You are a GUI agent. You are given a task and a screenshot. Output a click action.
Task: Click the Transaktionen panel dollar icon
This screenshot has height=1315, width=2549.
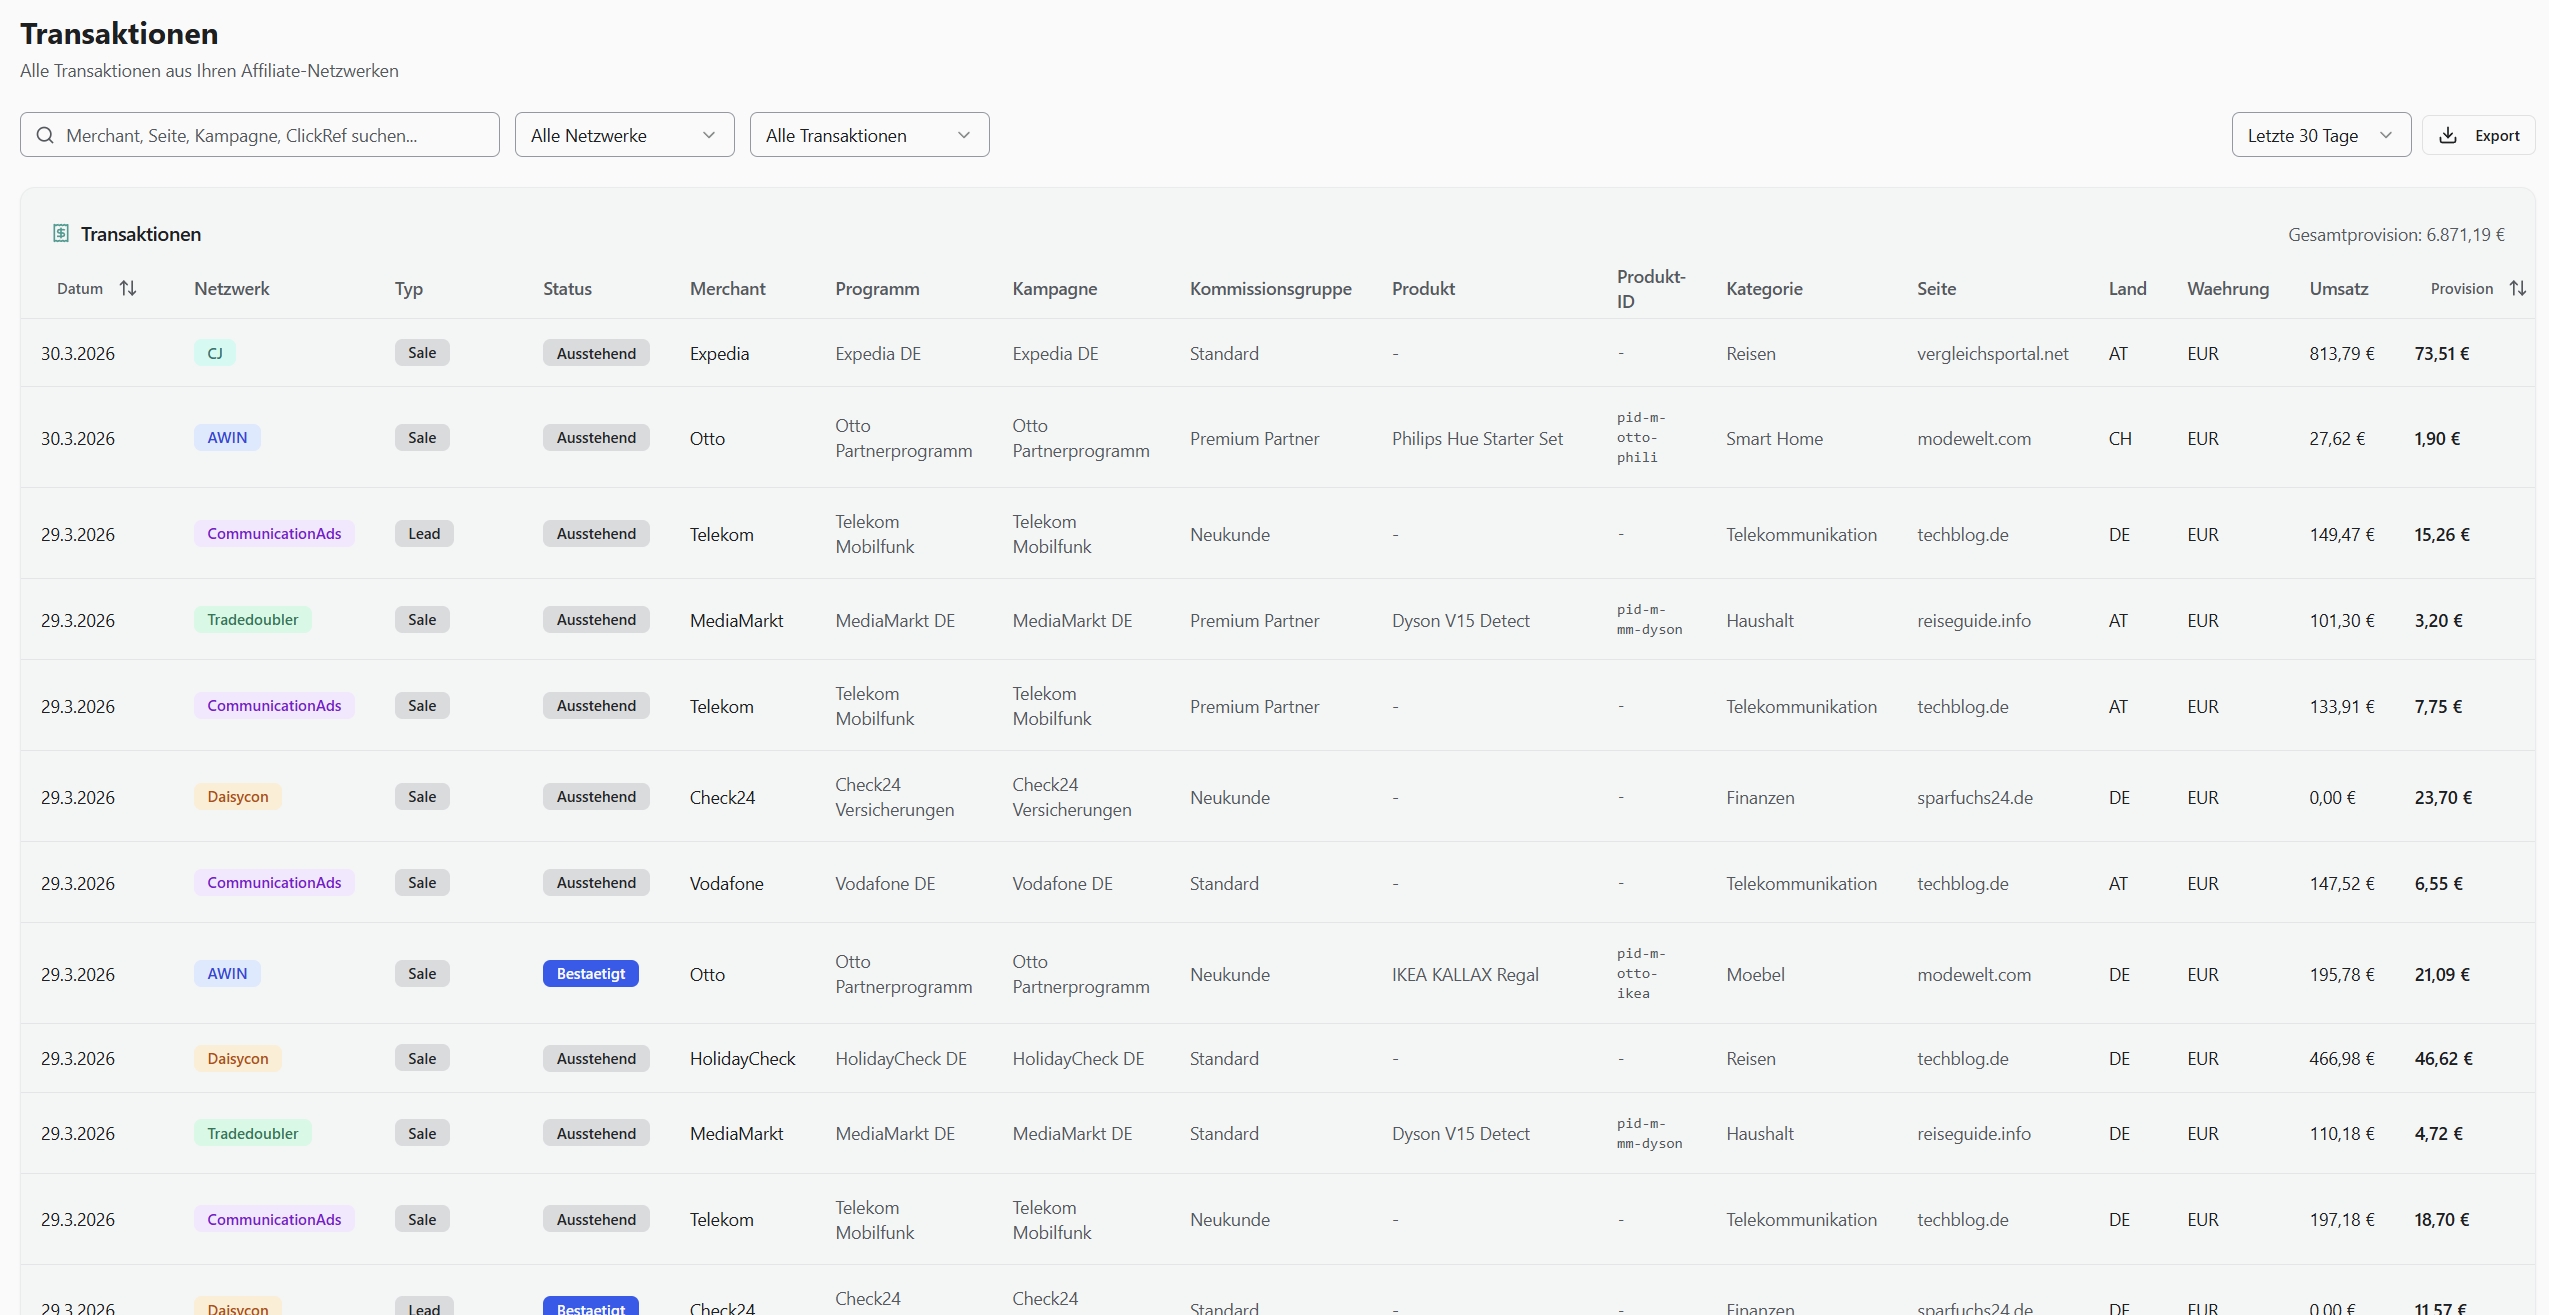[x=60, y=233]
